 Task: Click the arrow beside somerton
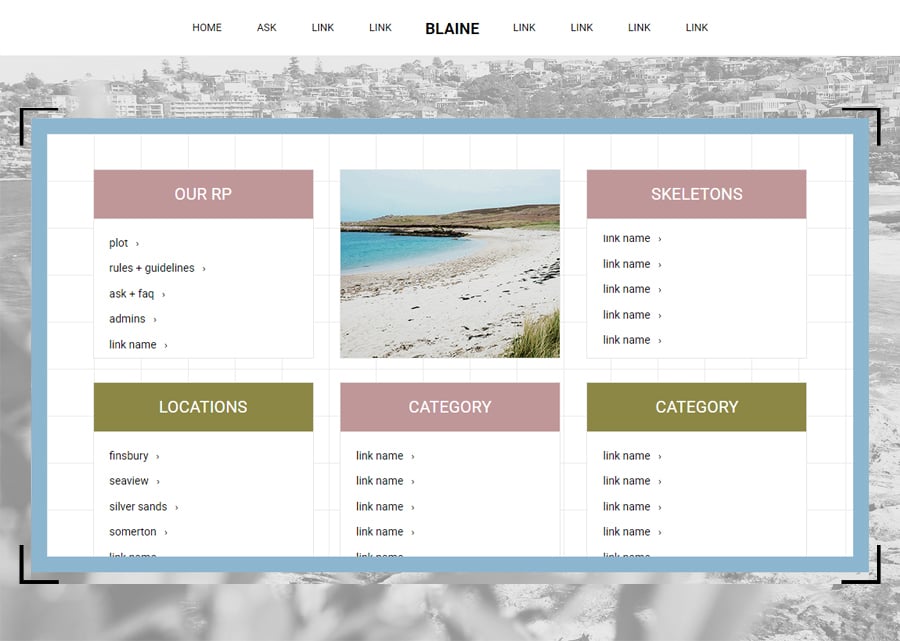point(166,533)
